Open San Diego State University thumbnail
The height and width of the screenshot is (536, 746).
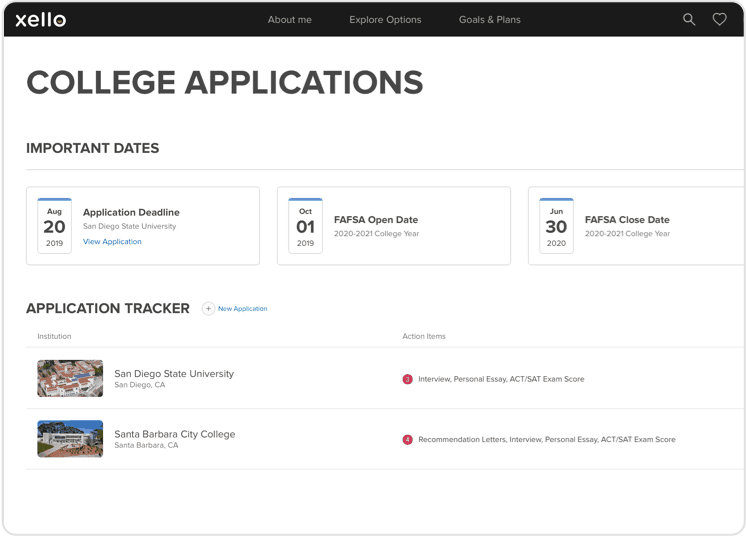point(70,378)
